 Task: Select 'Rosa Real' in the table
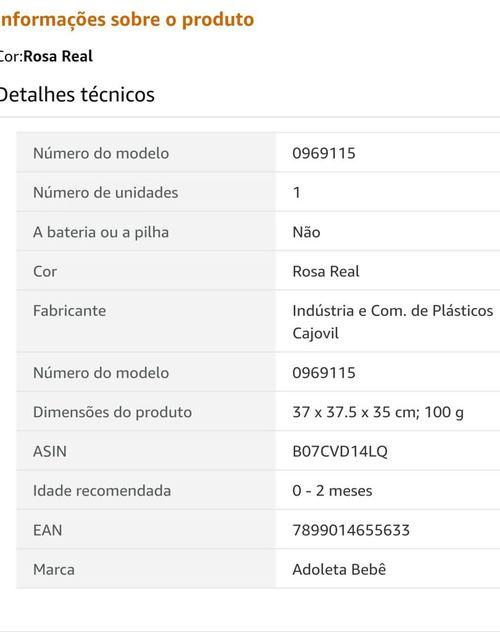326,271
